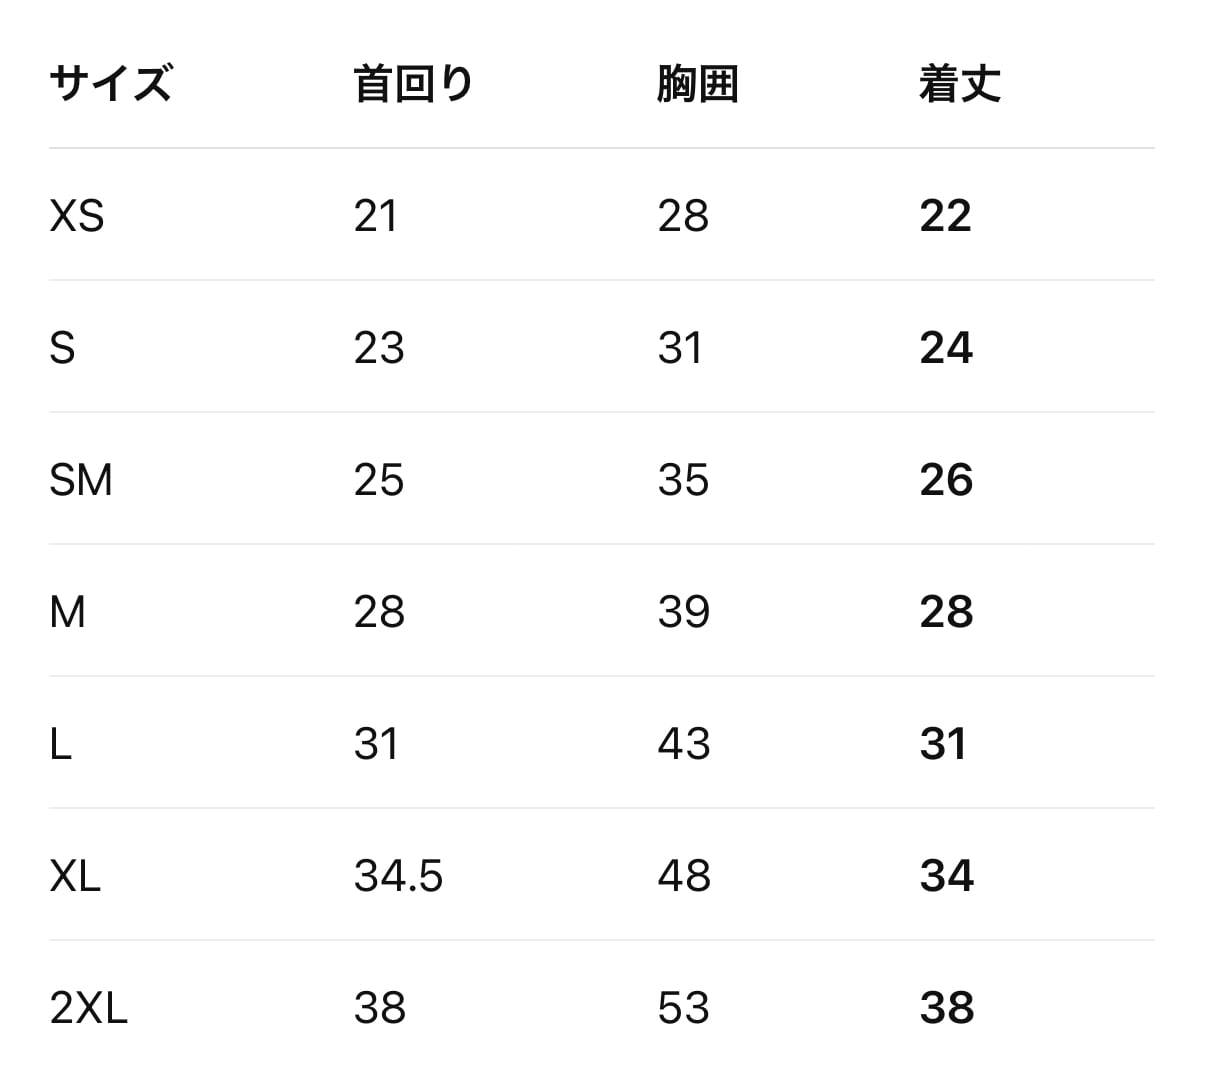Click the bold 22 length value
Image resolution: width=1206 pixels, height=1085 pixels.
(x=946, y=216)
